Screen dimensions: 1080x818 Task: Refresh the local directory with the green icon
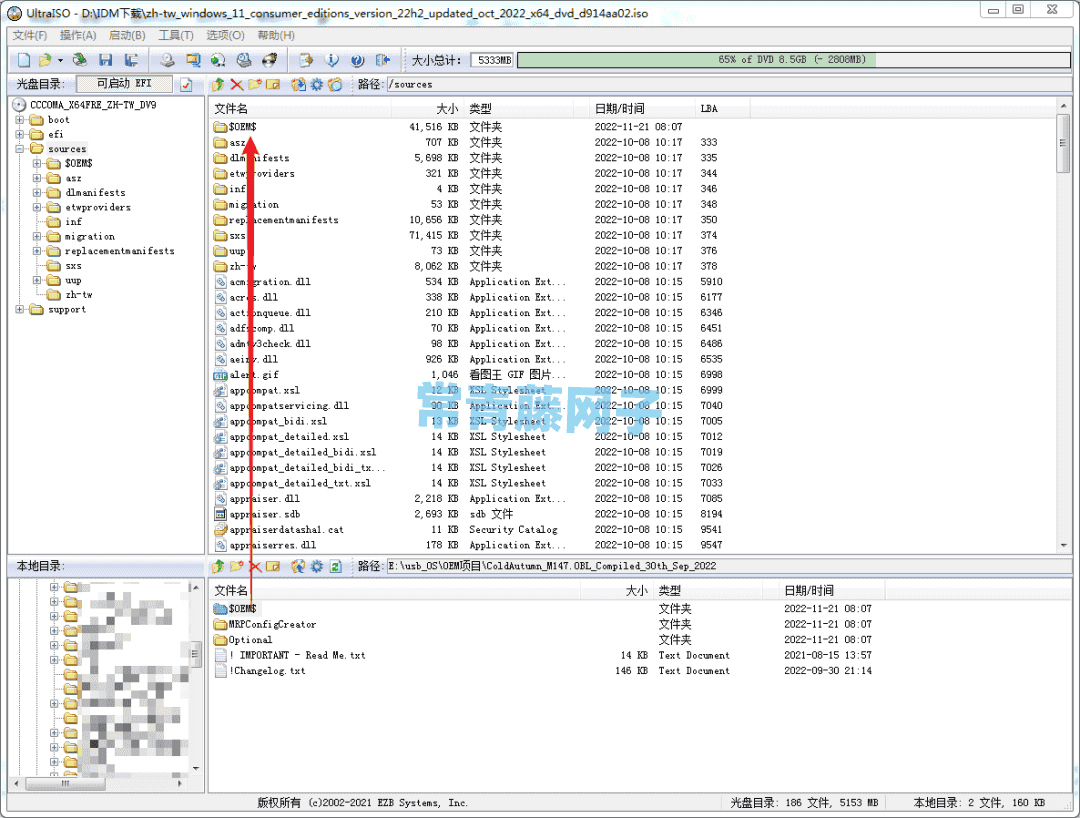click(335, 566)
